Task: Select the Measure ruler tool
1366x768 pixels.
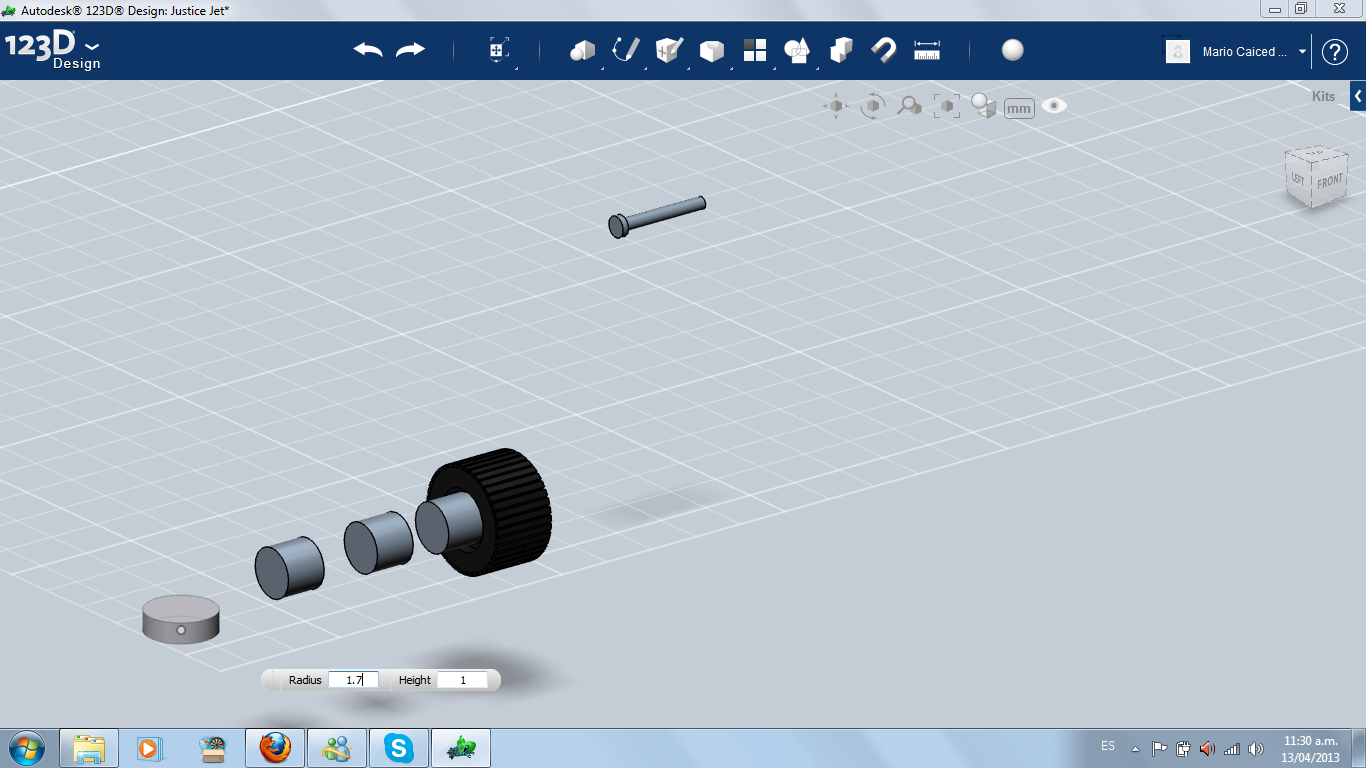Action: [927, 50]
